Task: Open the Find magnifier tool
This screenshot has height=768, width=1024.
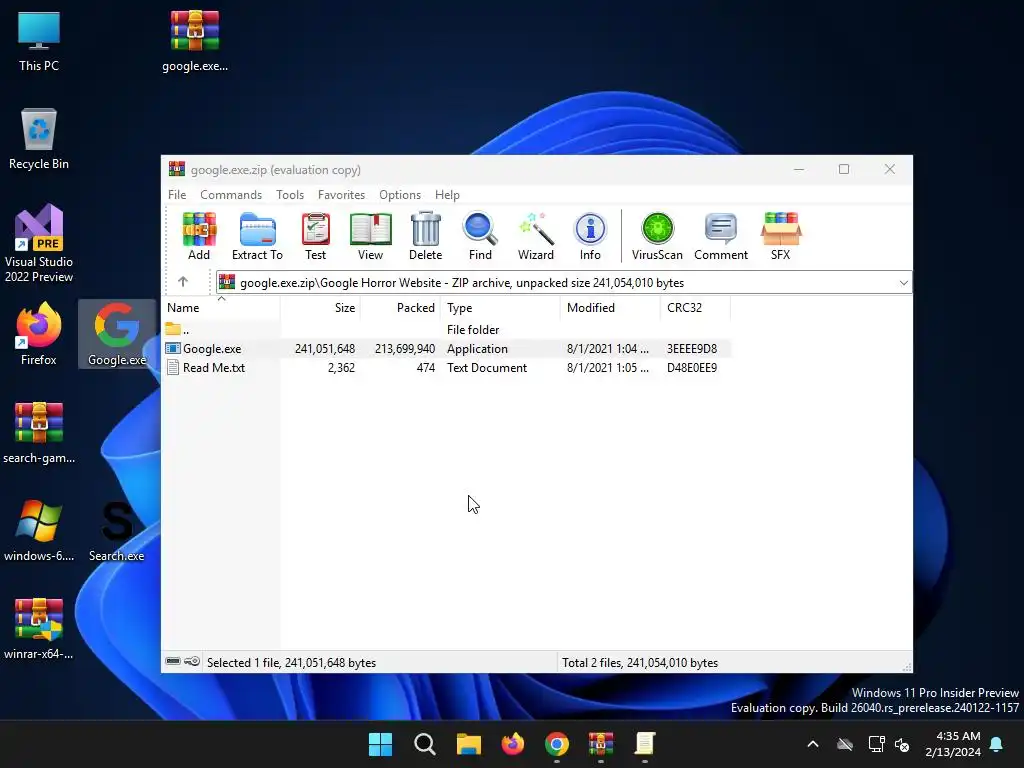Action: pos(480,236)
